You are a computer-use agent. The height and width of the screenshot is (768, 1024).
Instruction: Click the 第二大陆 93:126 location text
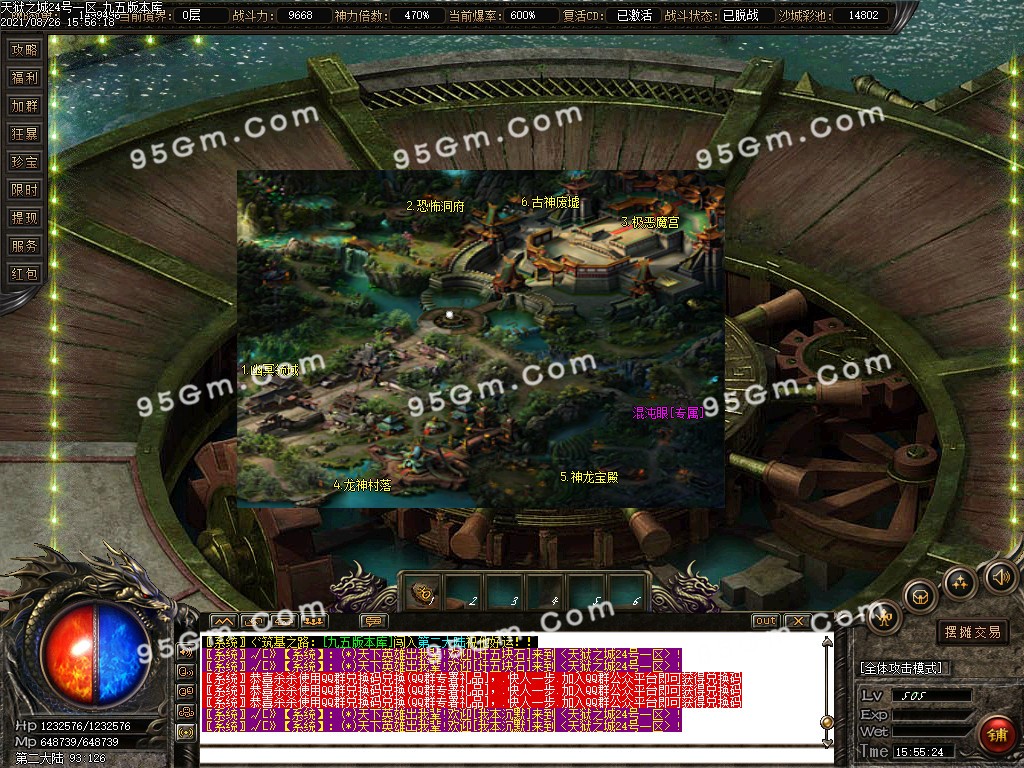60,758
